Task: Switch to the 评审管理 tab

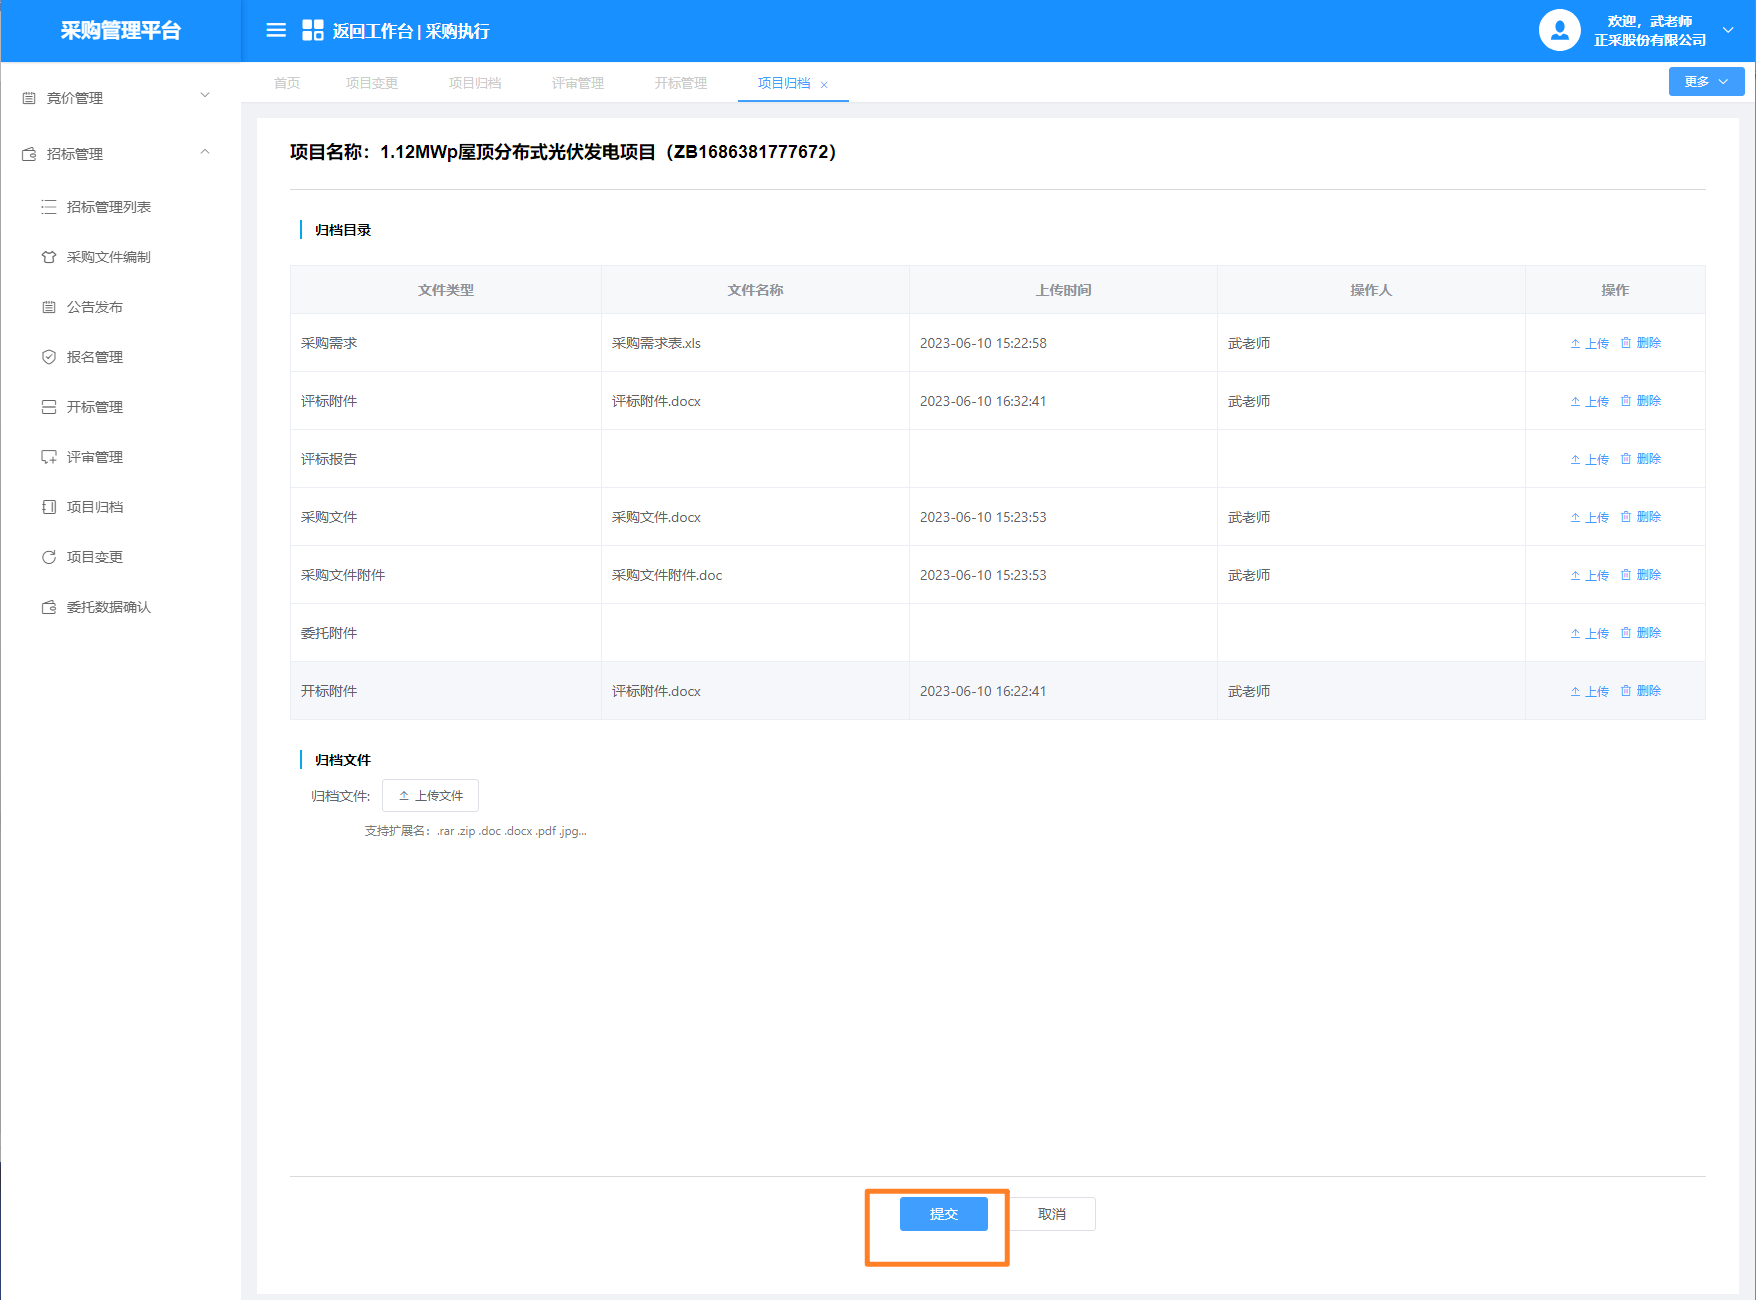Action: click(x=577, y=83)
